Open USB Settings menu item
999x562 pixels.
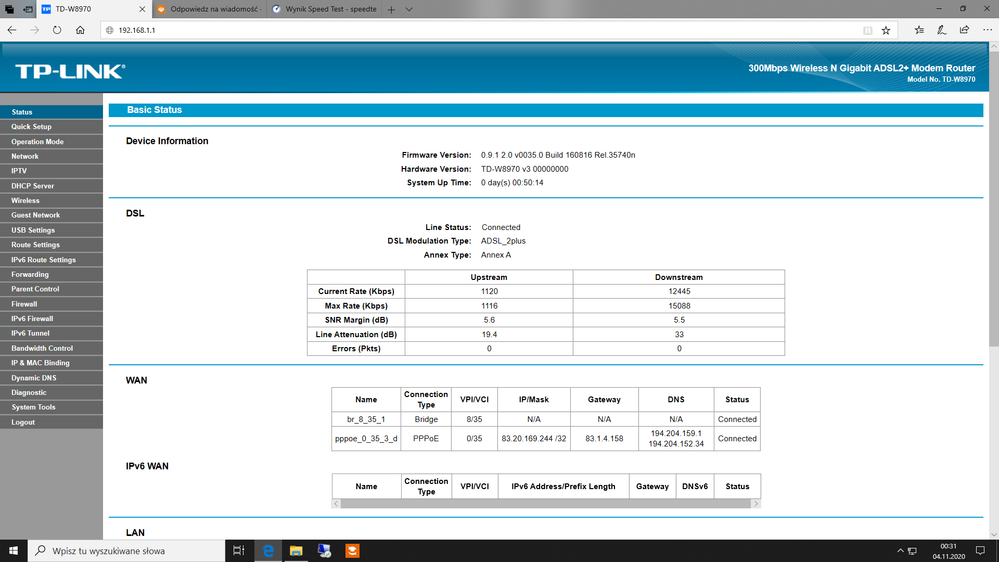pos(51,230)
